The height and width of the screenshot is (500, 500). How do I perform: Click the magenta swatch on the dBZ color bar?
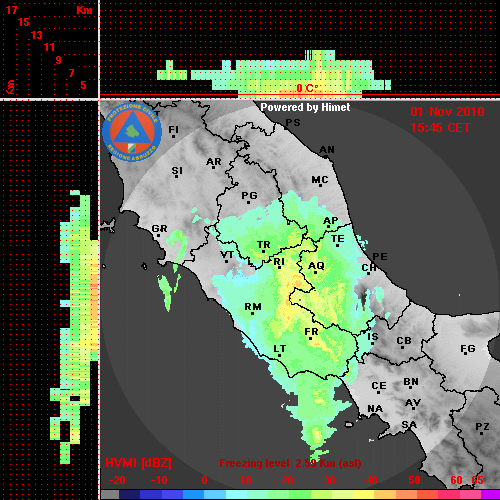tap(491, 495)
